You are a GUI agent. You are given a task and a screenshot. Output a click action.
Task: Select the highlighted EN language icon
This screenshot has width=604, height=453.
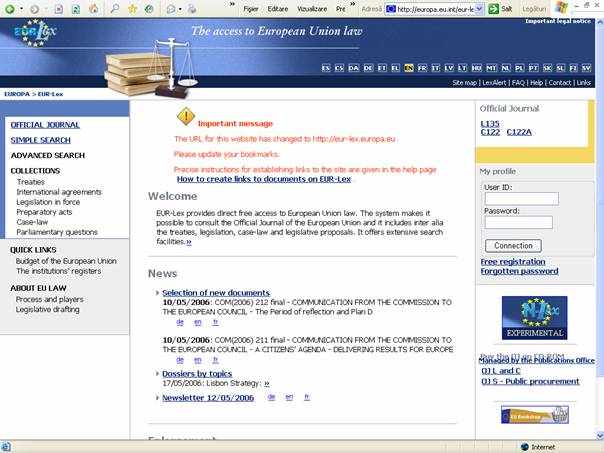point(409,68)
